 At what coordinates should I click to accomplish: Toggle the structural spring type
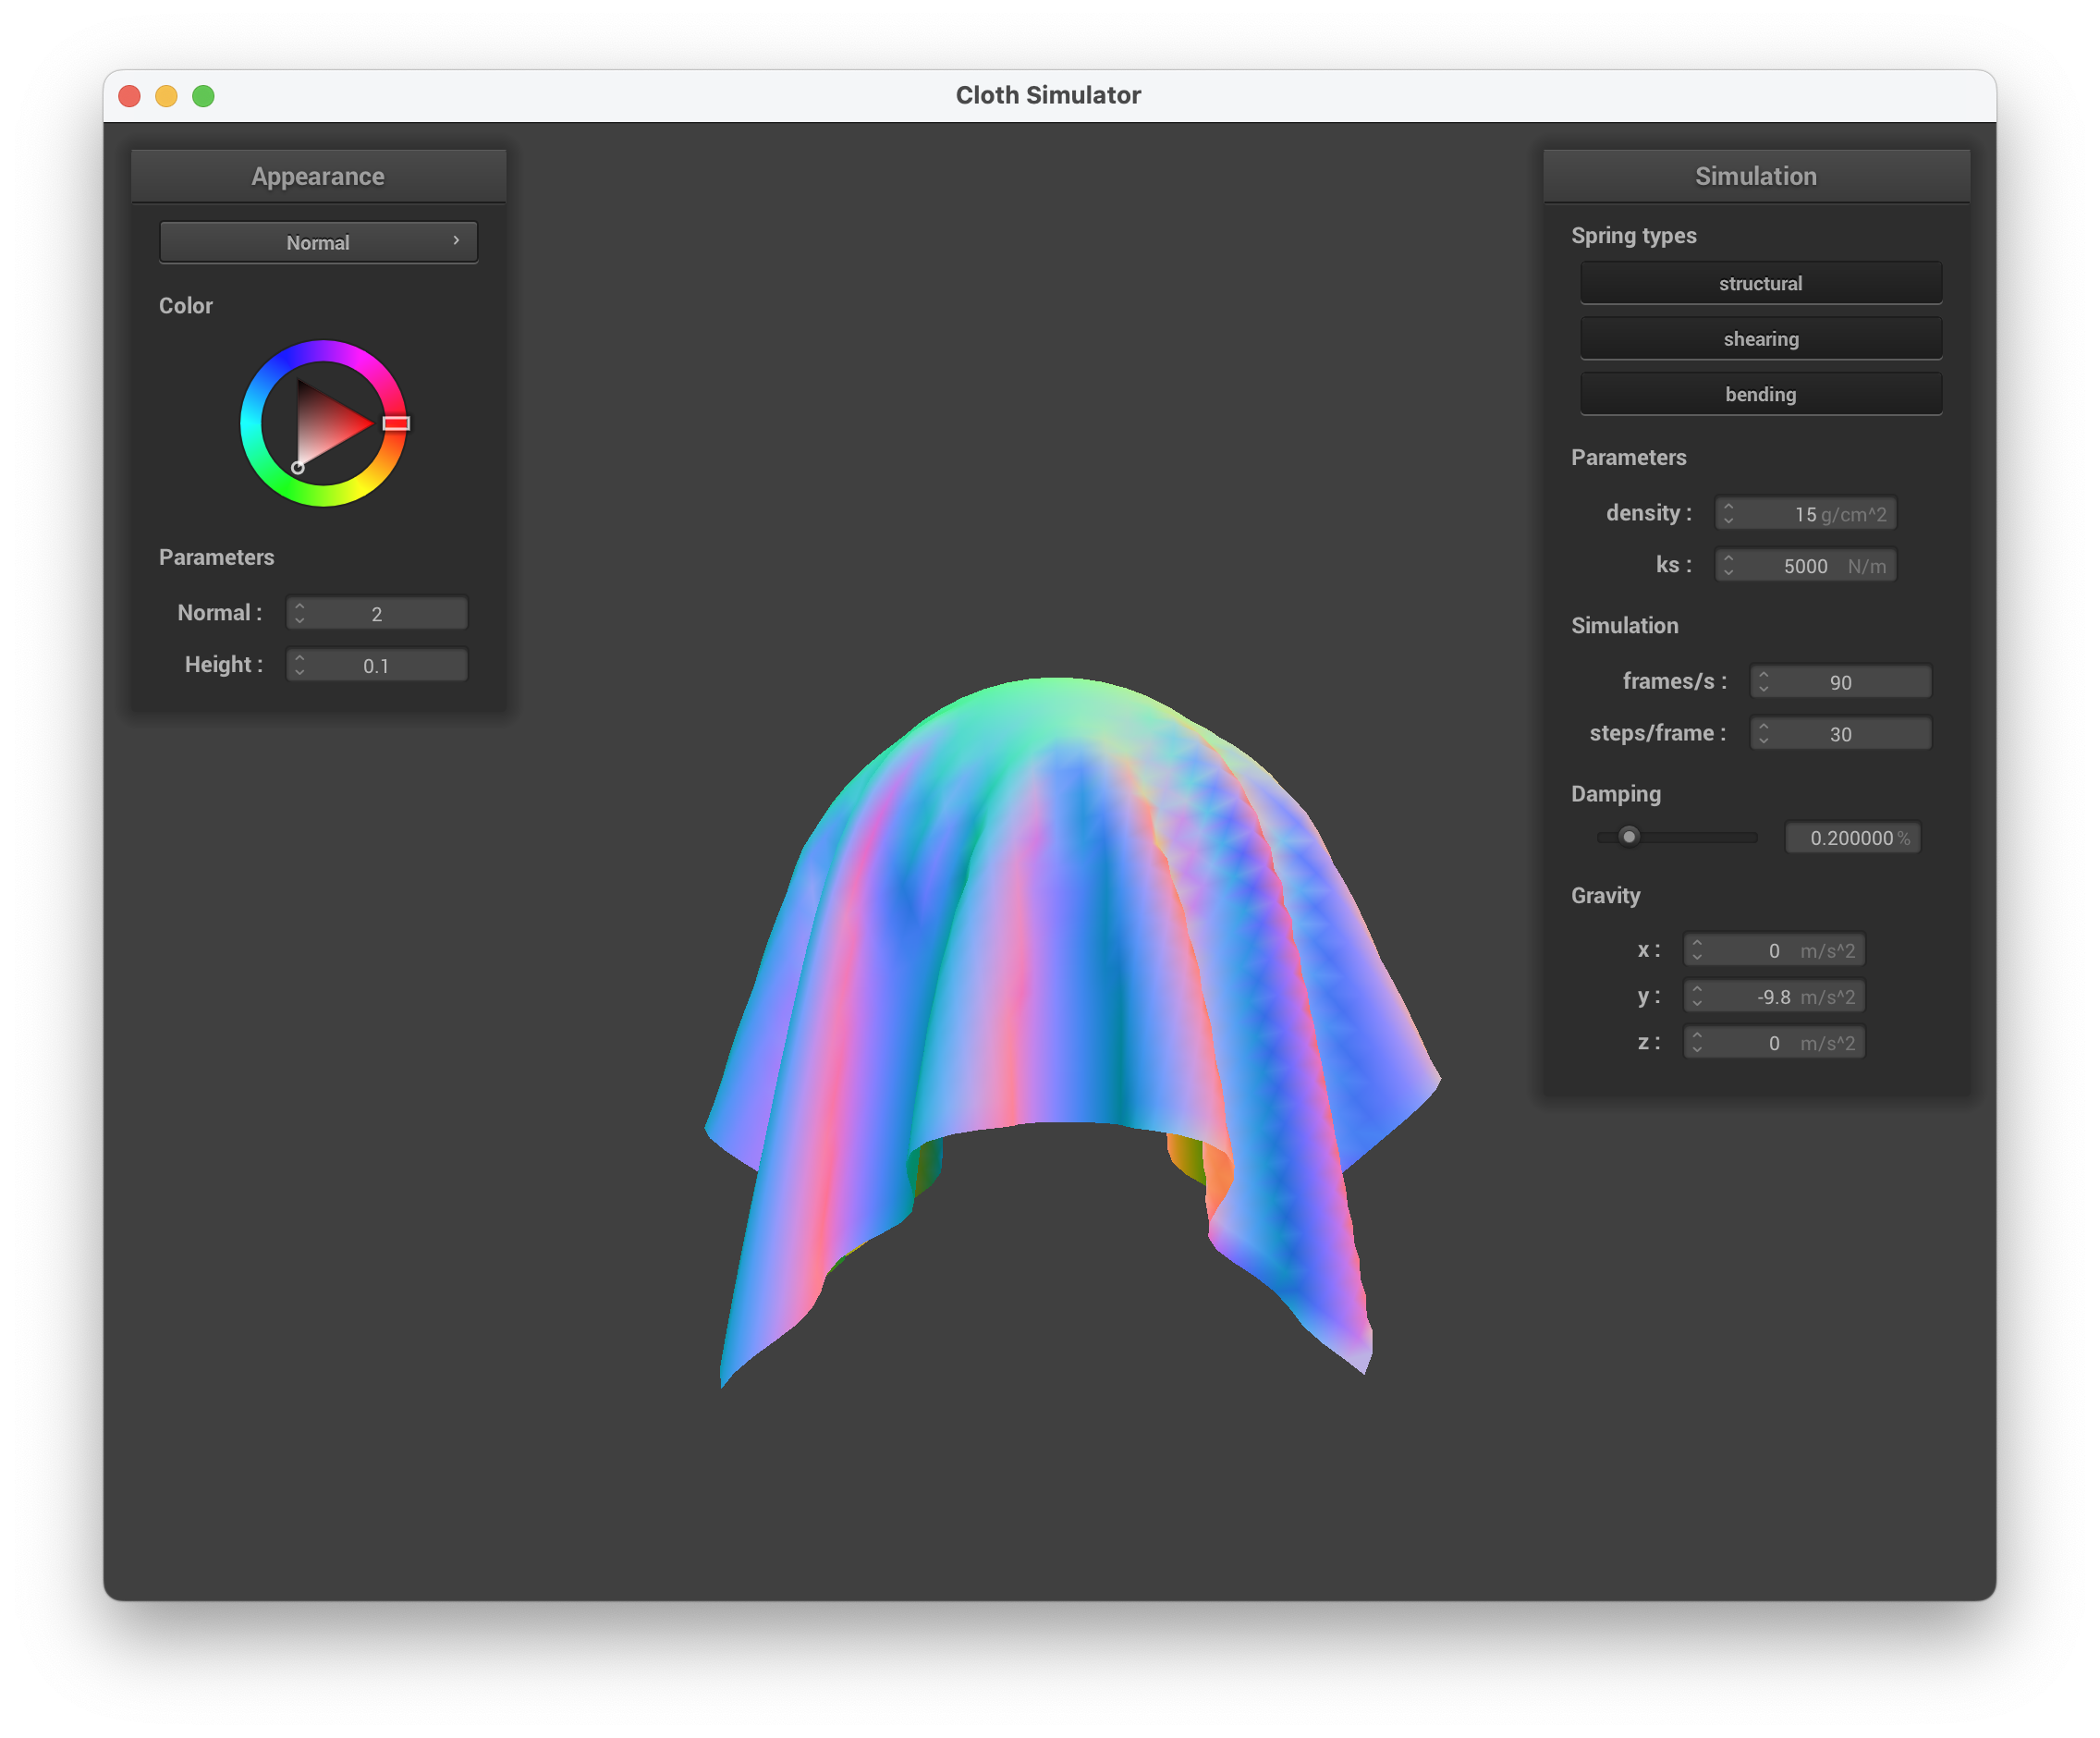pos(1760,284)
